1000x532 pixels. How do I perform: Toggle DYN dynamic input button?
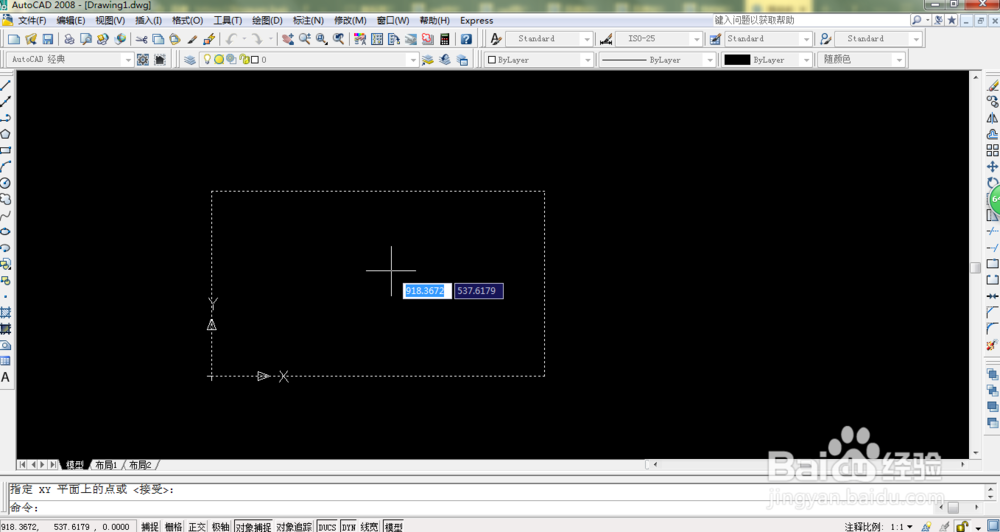coord(348,526)
